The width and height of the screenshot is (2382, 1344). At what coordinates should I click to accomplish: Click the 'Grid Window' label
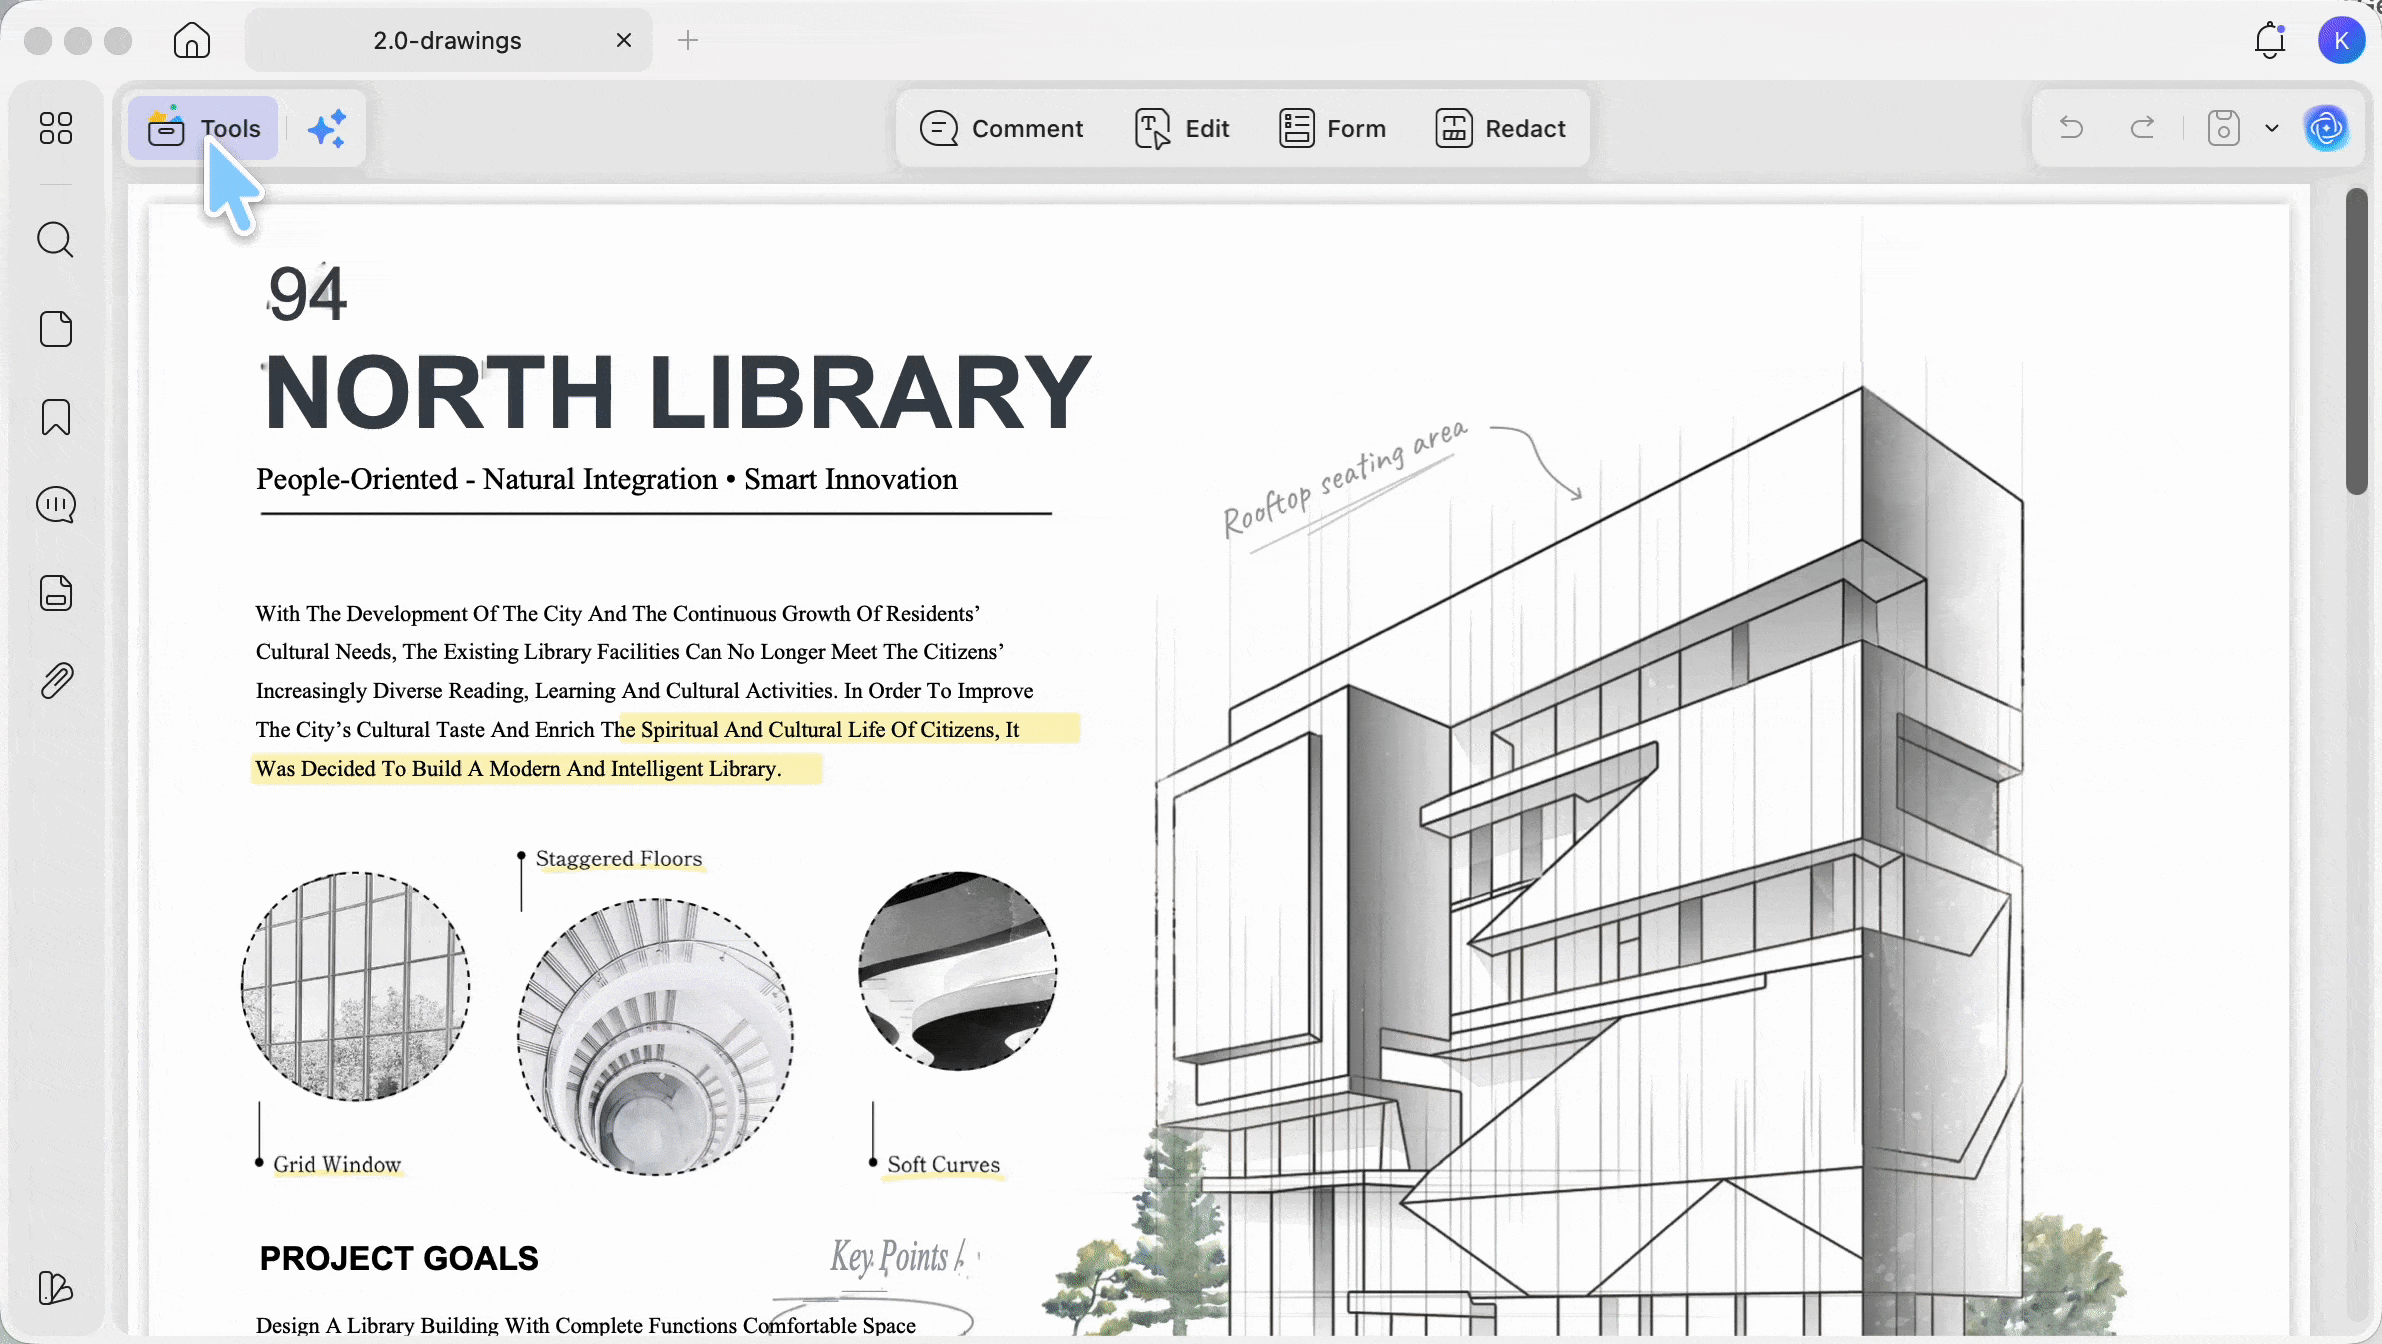point(337,1164)
